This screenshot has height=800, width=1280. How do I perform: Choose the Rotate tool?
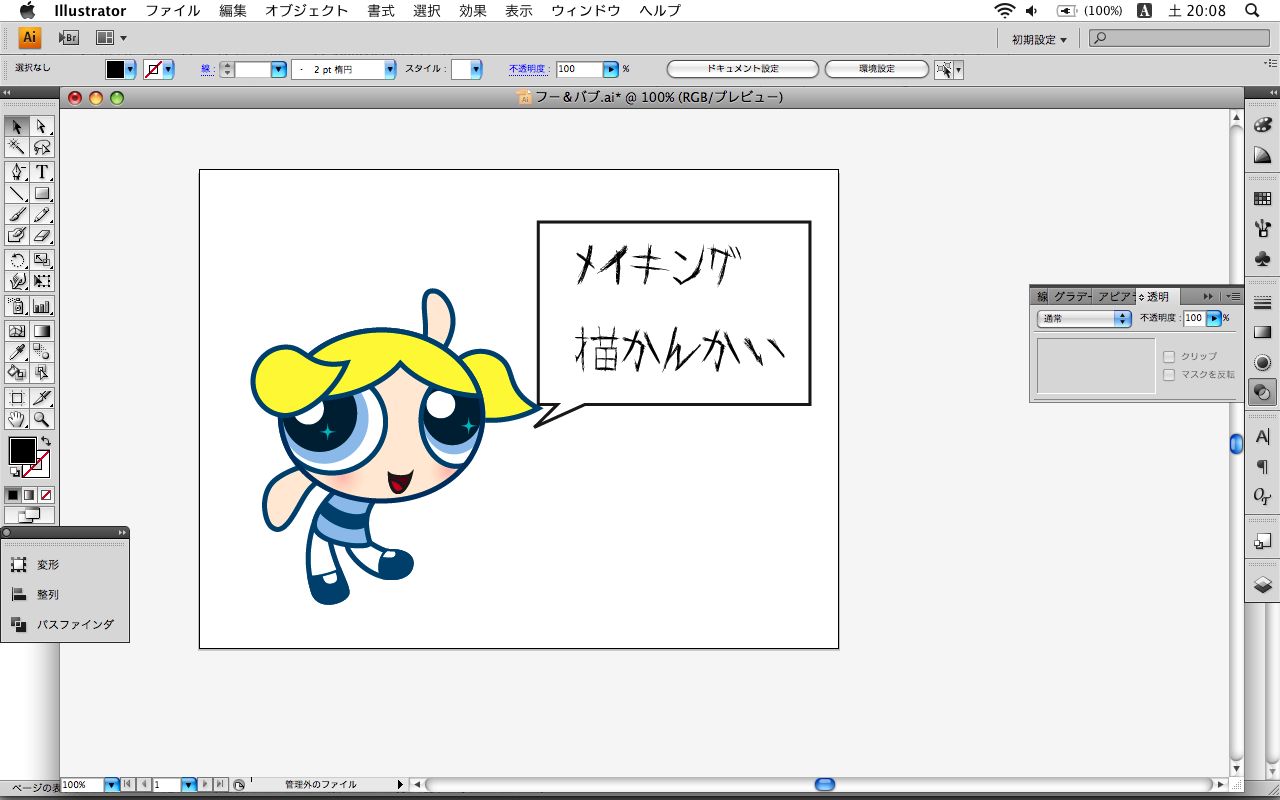(x=17, y=260)
